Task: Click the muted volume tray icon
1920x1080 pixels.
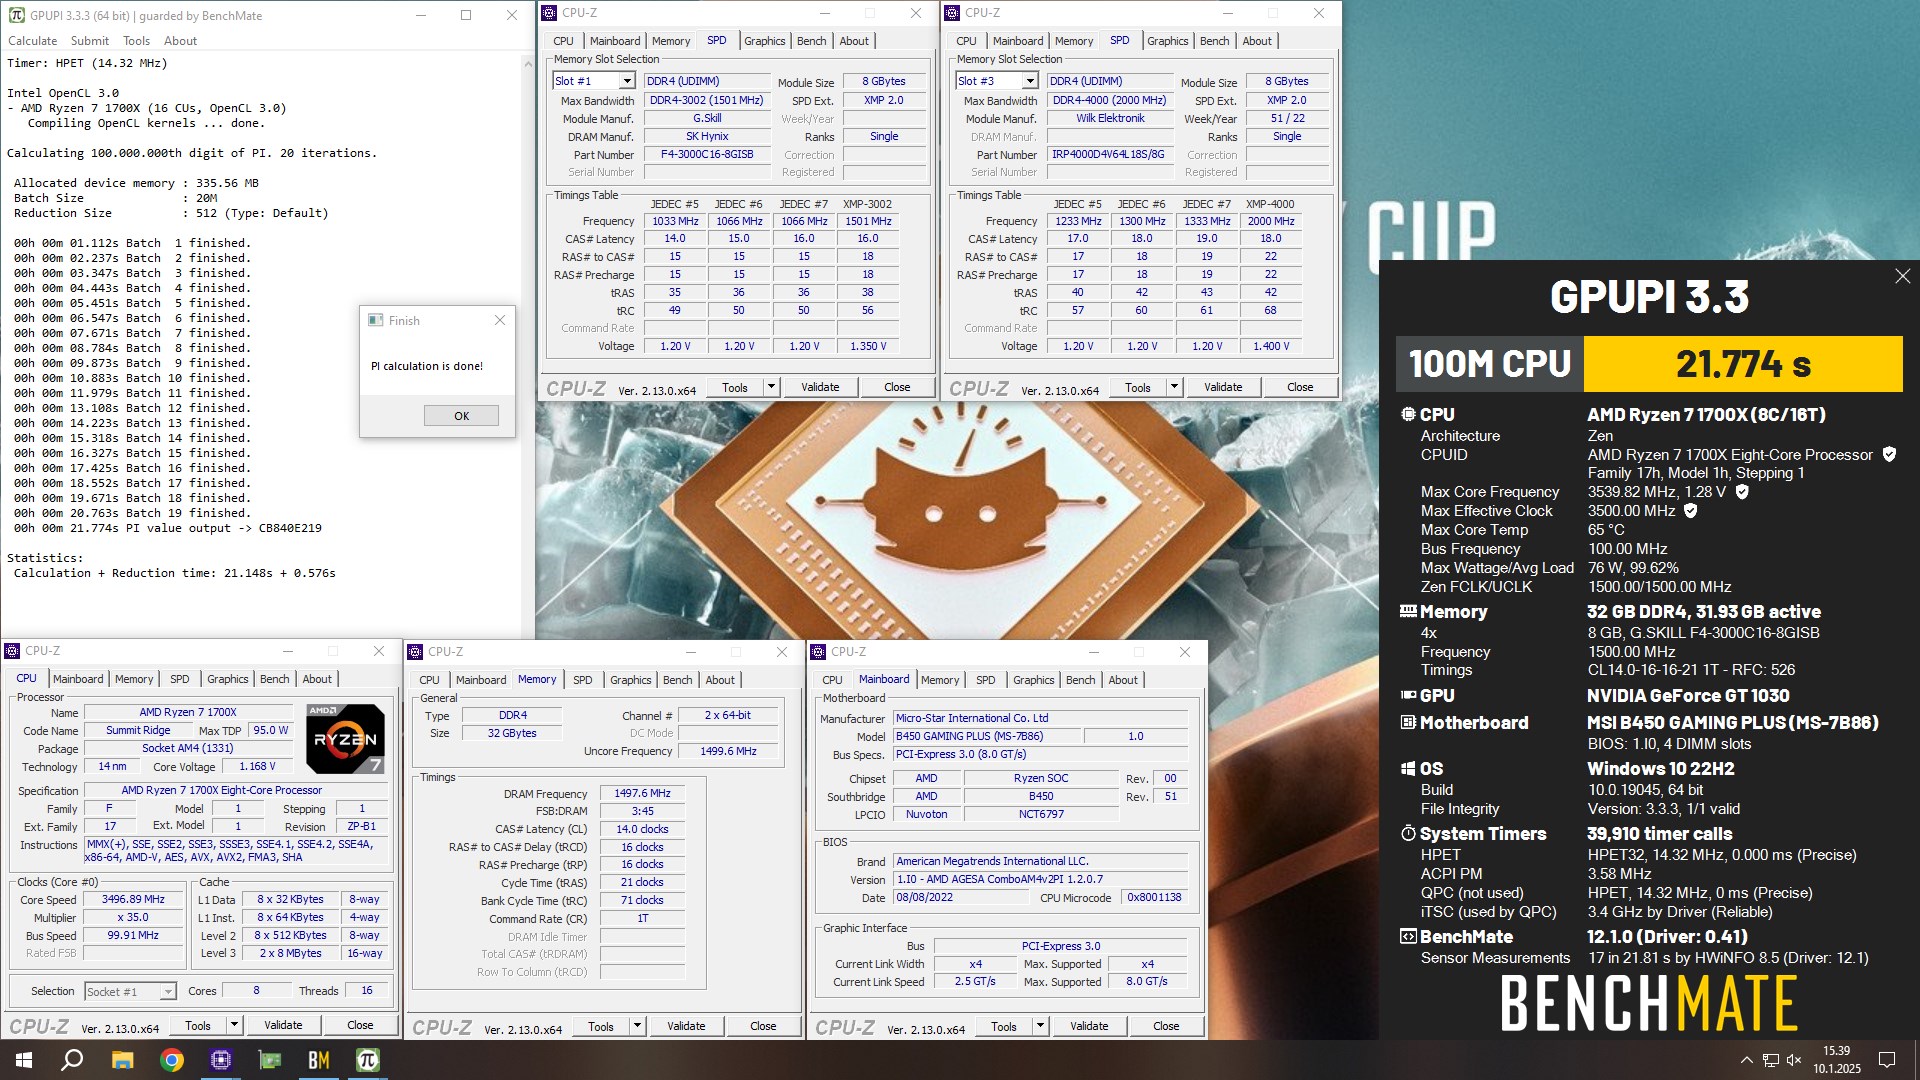Action: click(x=1794, y=1060)
